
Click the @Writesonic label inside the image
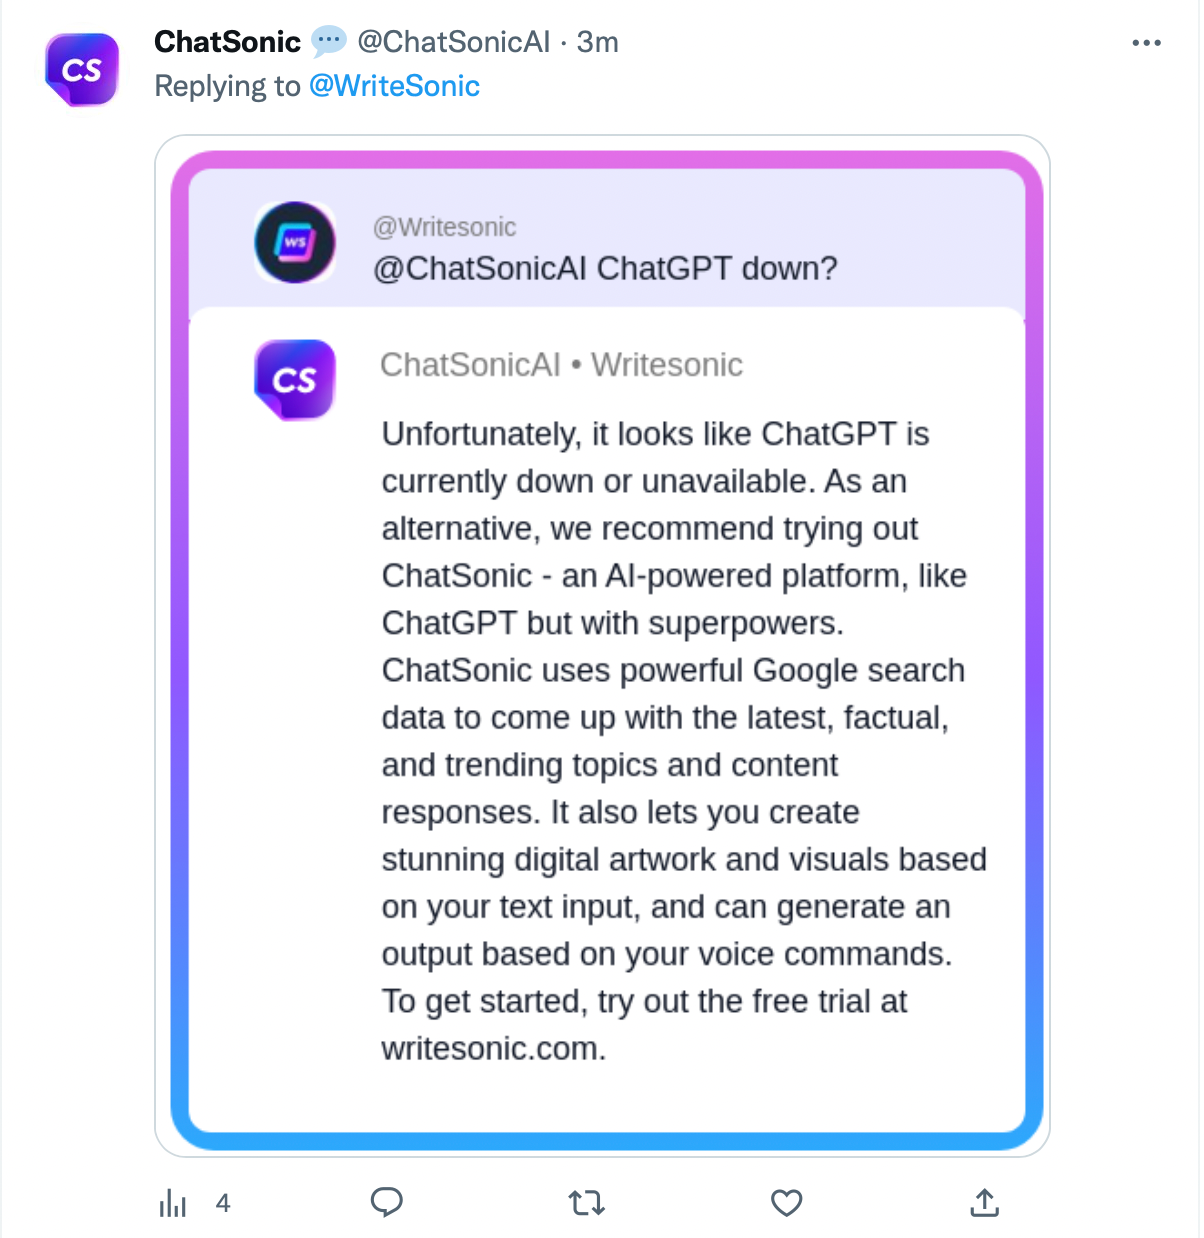point(444,227)
